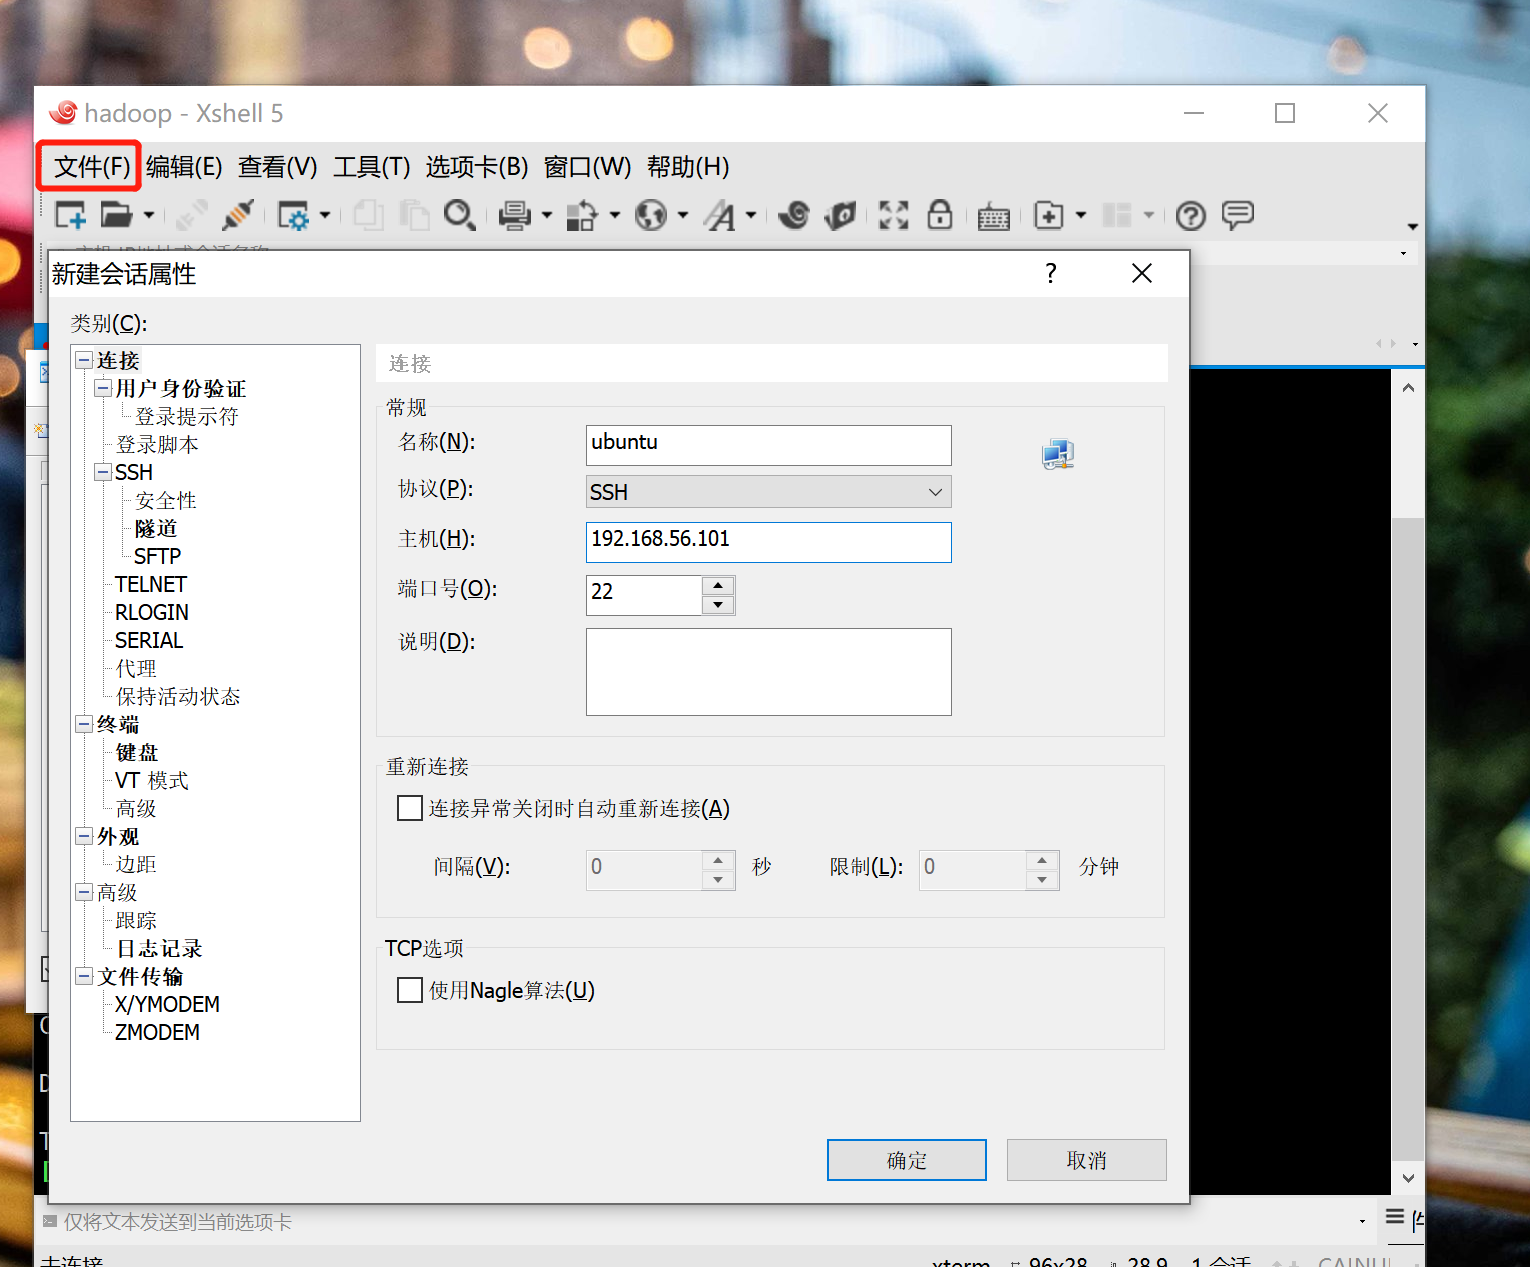Select 隧道 under SSH
Image resolution: width=1530 pixels, height=1267 pixels.
156,528
